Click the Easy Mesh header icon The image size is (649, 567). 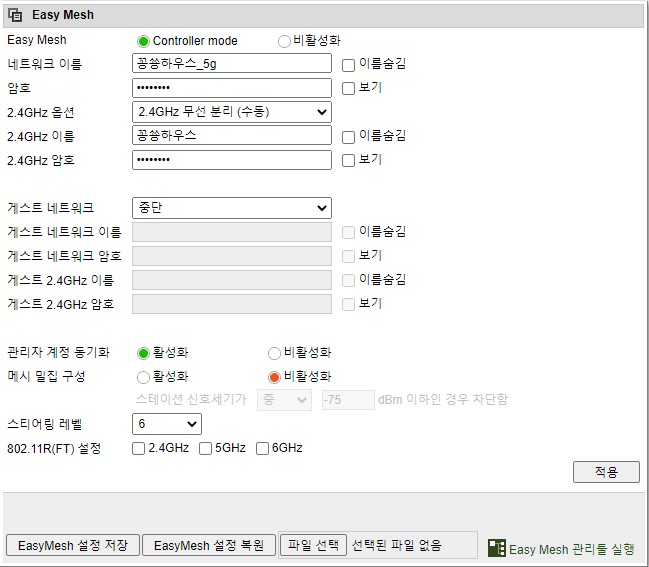15,15
